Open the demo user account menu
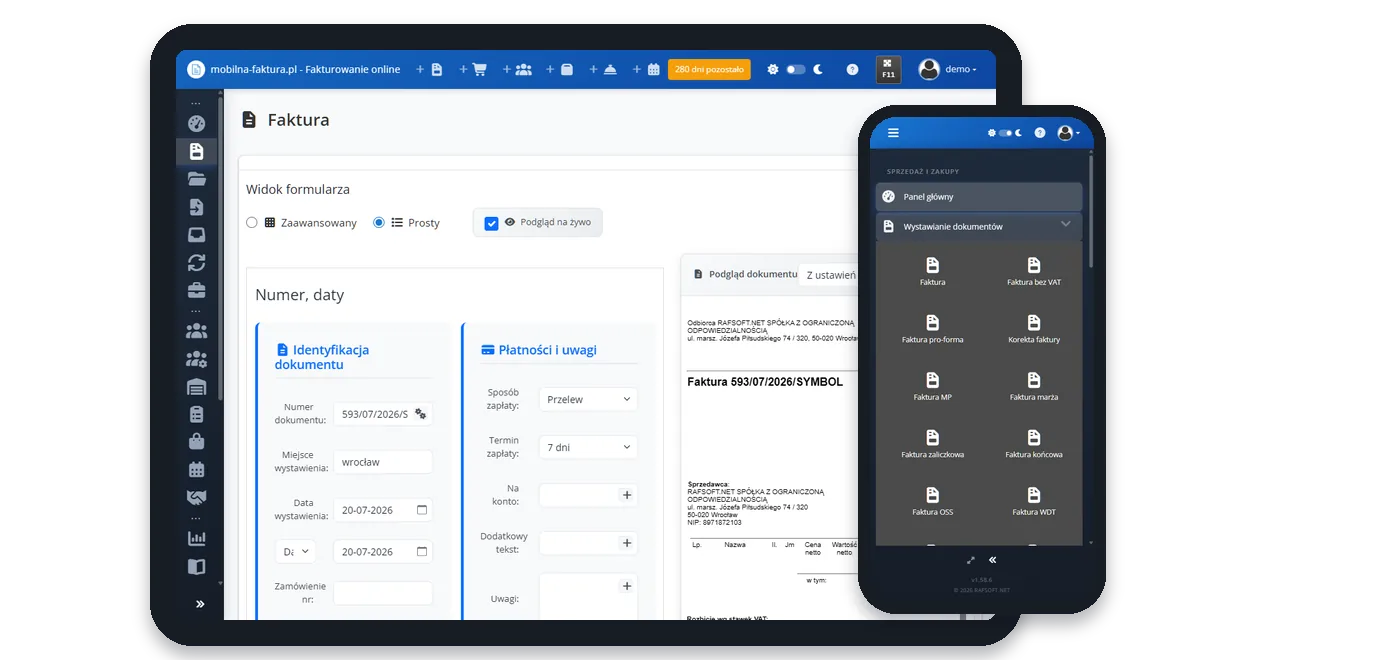The height and width of the screenshot is (660, 1400). [x=947, y=69]
